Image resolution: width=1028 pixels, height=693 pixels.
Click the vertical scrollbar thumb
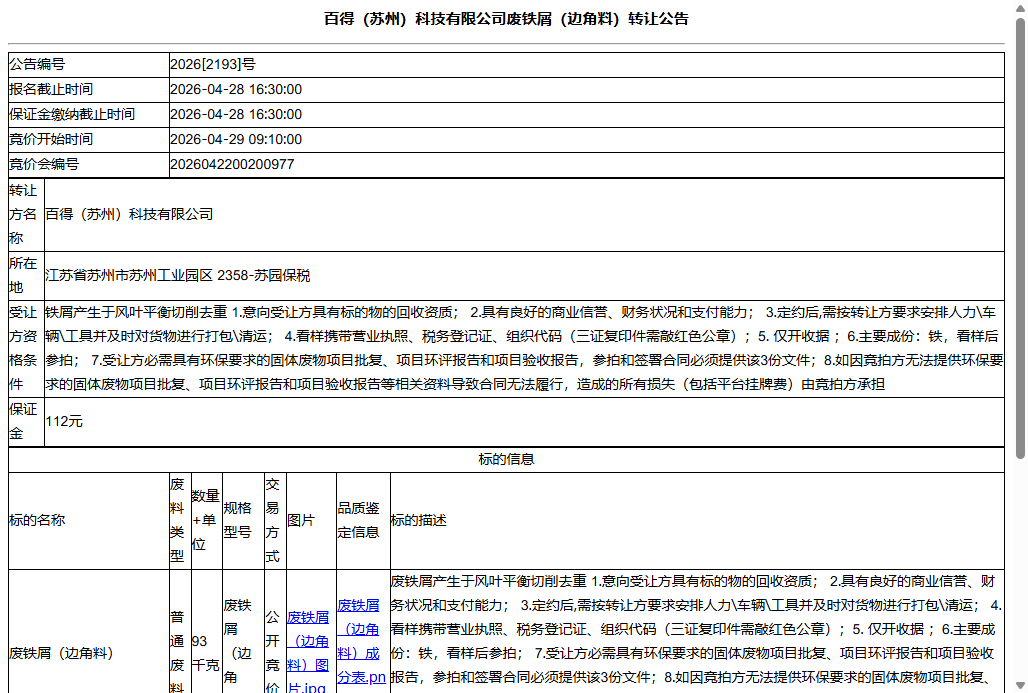click(1020, 239)
